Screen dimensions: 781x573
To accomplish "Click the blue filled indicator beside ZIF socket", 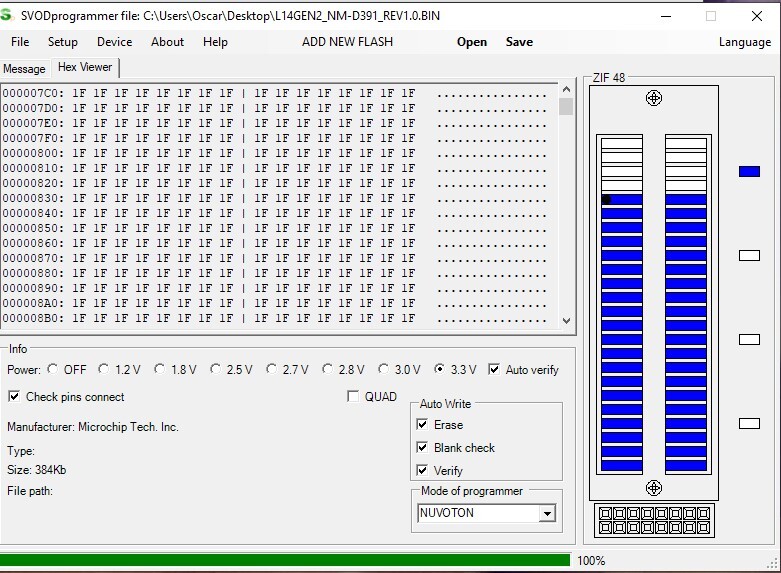I will coord(749,172).
